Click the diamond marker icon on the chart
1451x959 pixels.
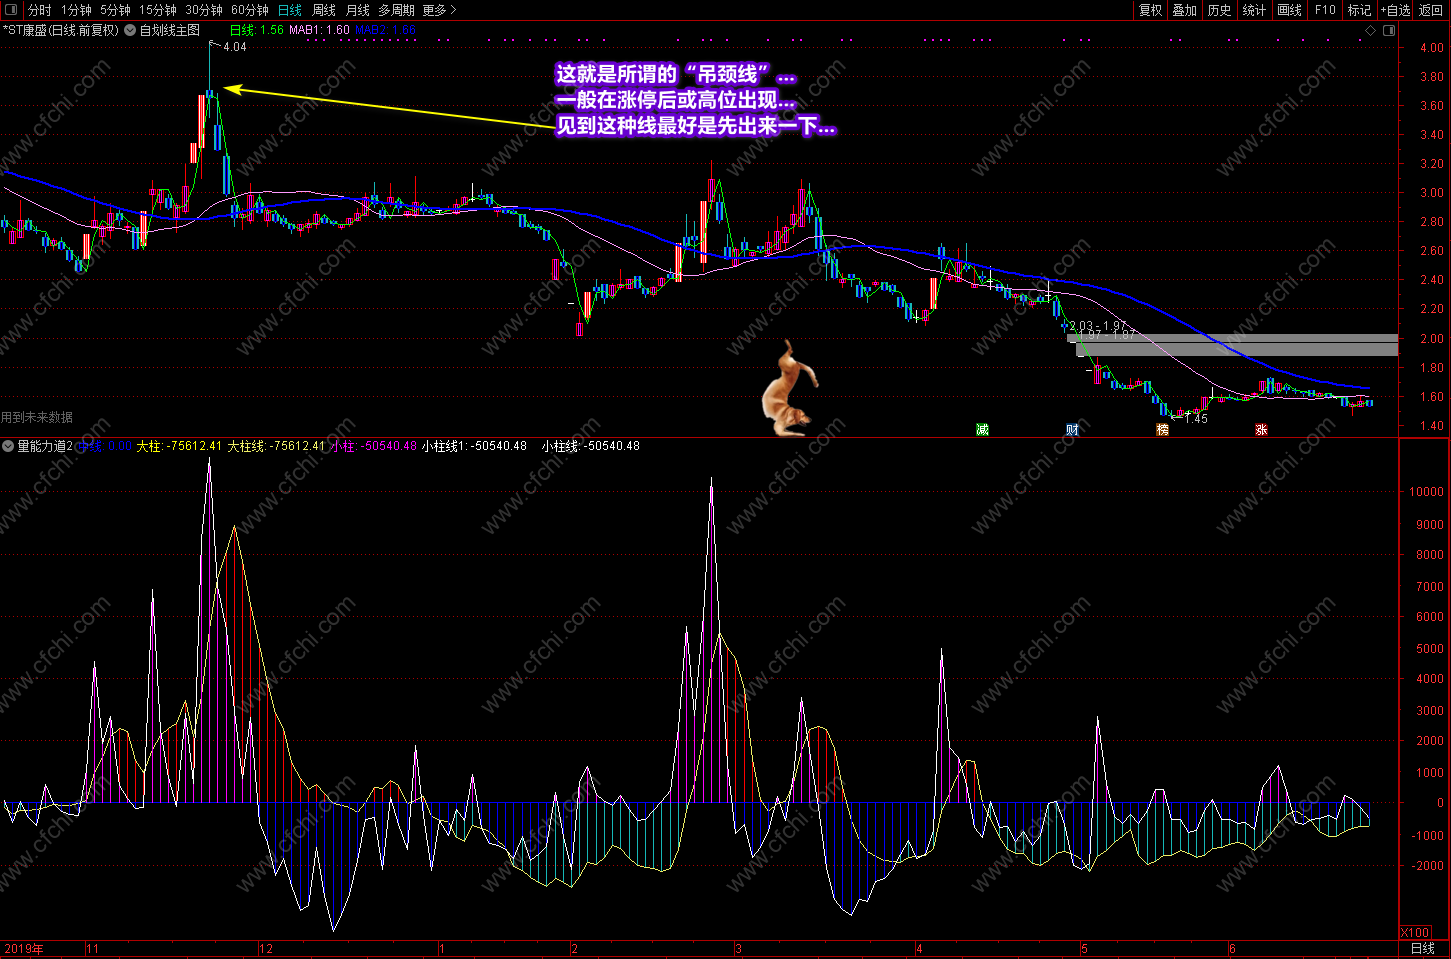click(1371, 30)
